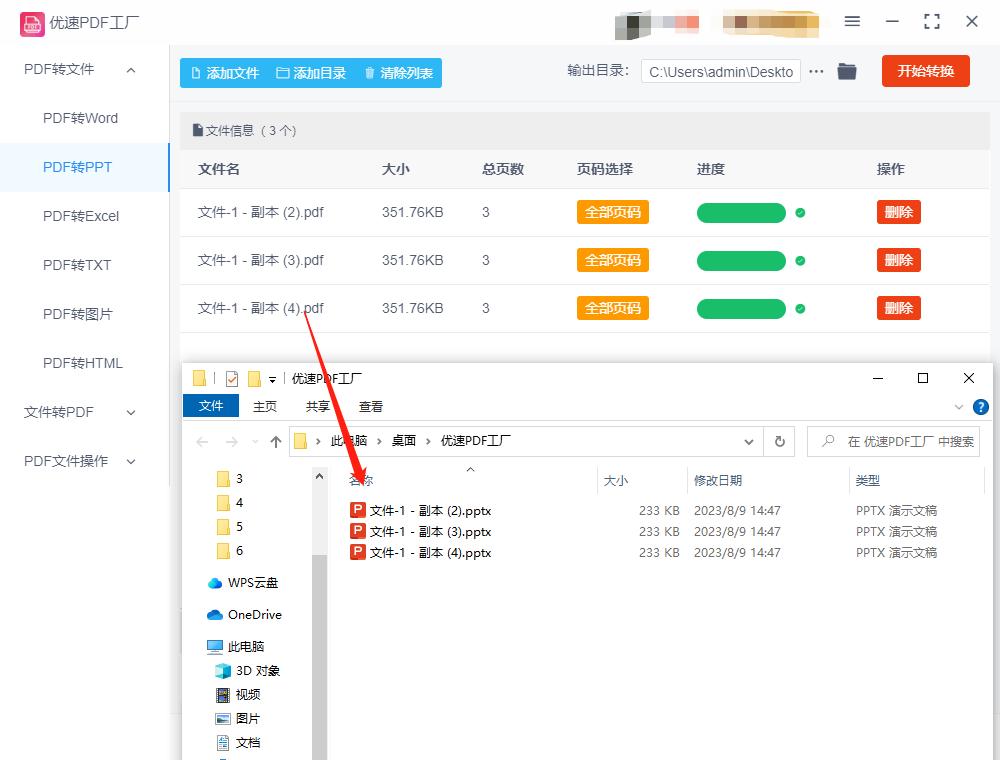Delete 文件-1 - 副本 (4).pdf using its 删除 button
Screen dimensions: 1000x760
[x=898, y=308]
